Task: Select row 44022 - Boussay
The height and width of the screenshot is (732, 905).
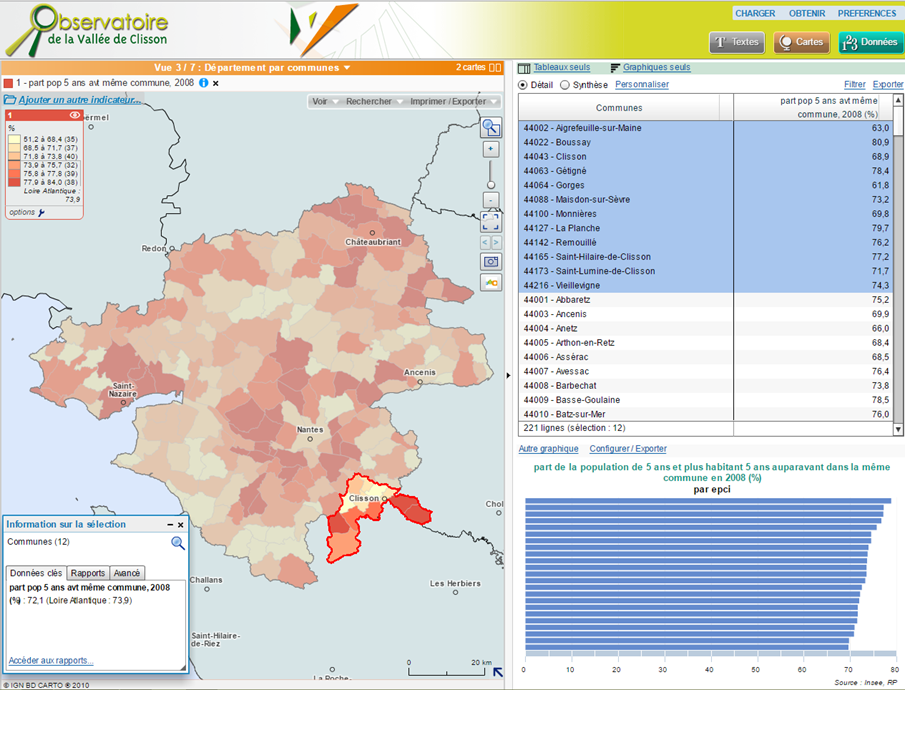Action: [x=706, y=142]
